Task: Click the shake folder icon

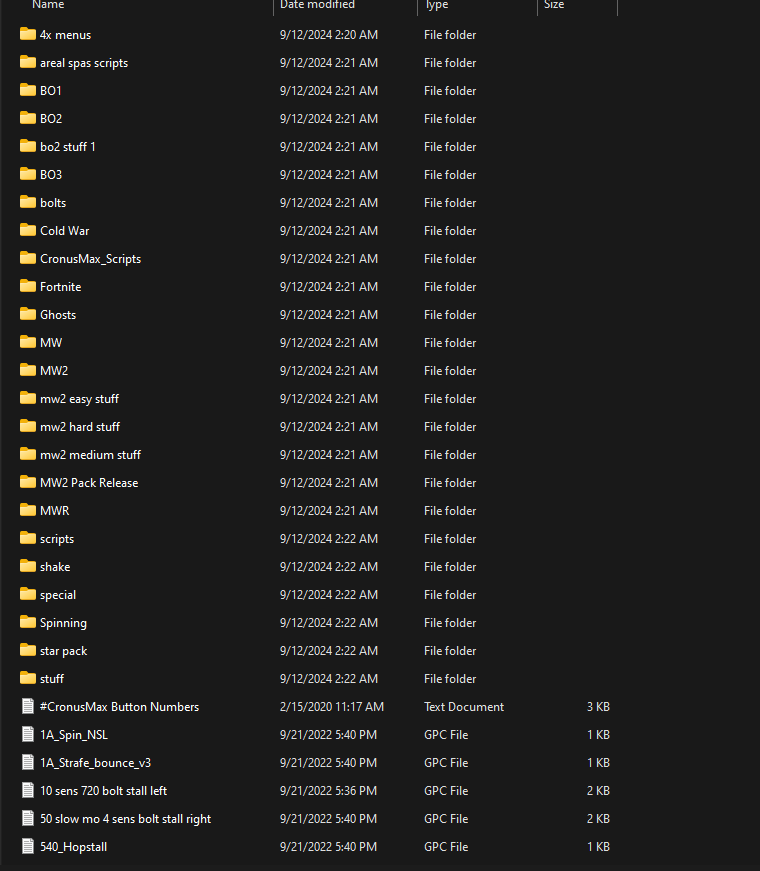Action: tap(28, 566)
